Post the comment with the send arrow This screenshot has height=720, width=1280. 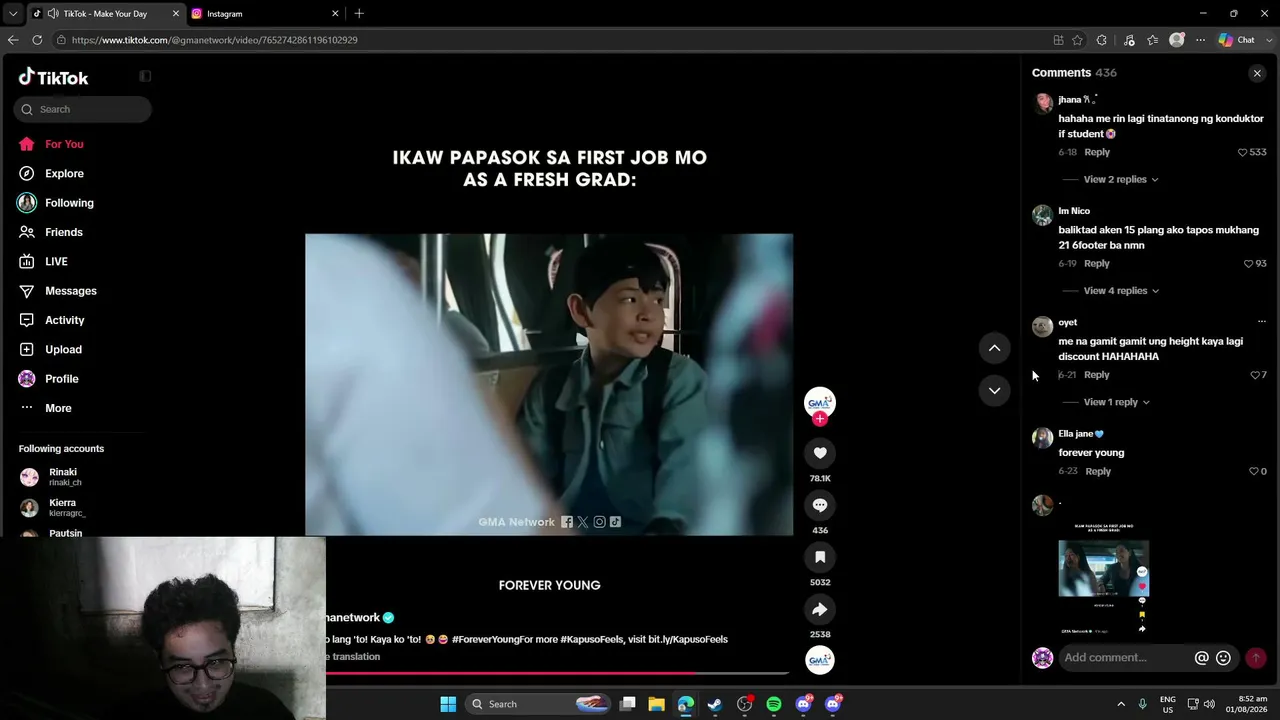(1256, 658)
